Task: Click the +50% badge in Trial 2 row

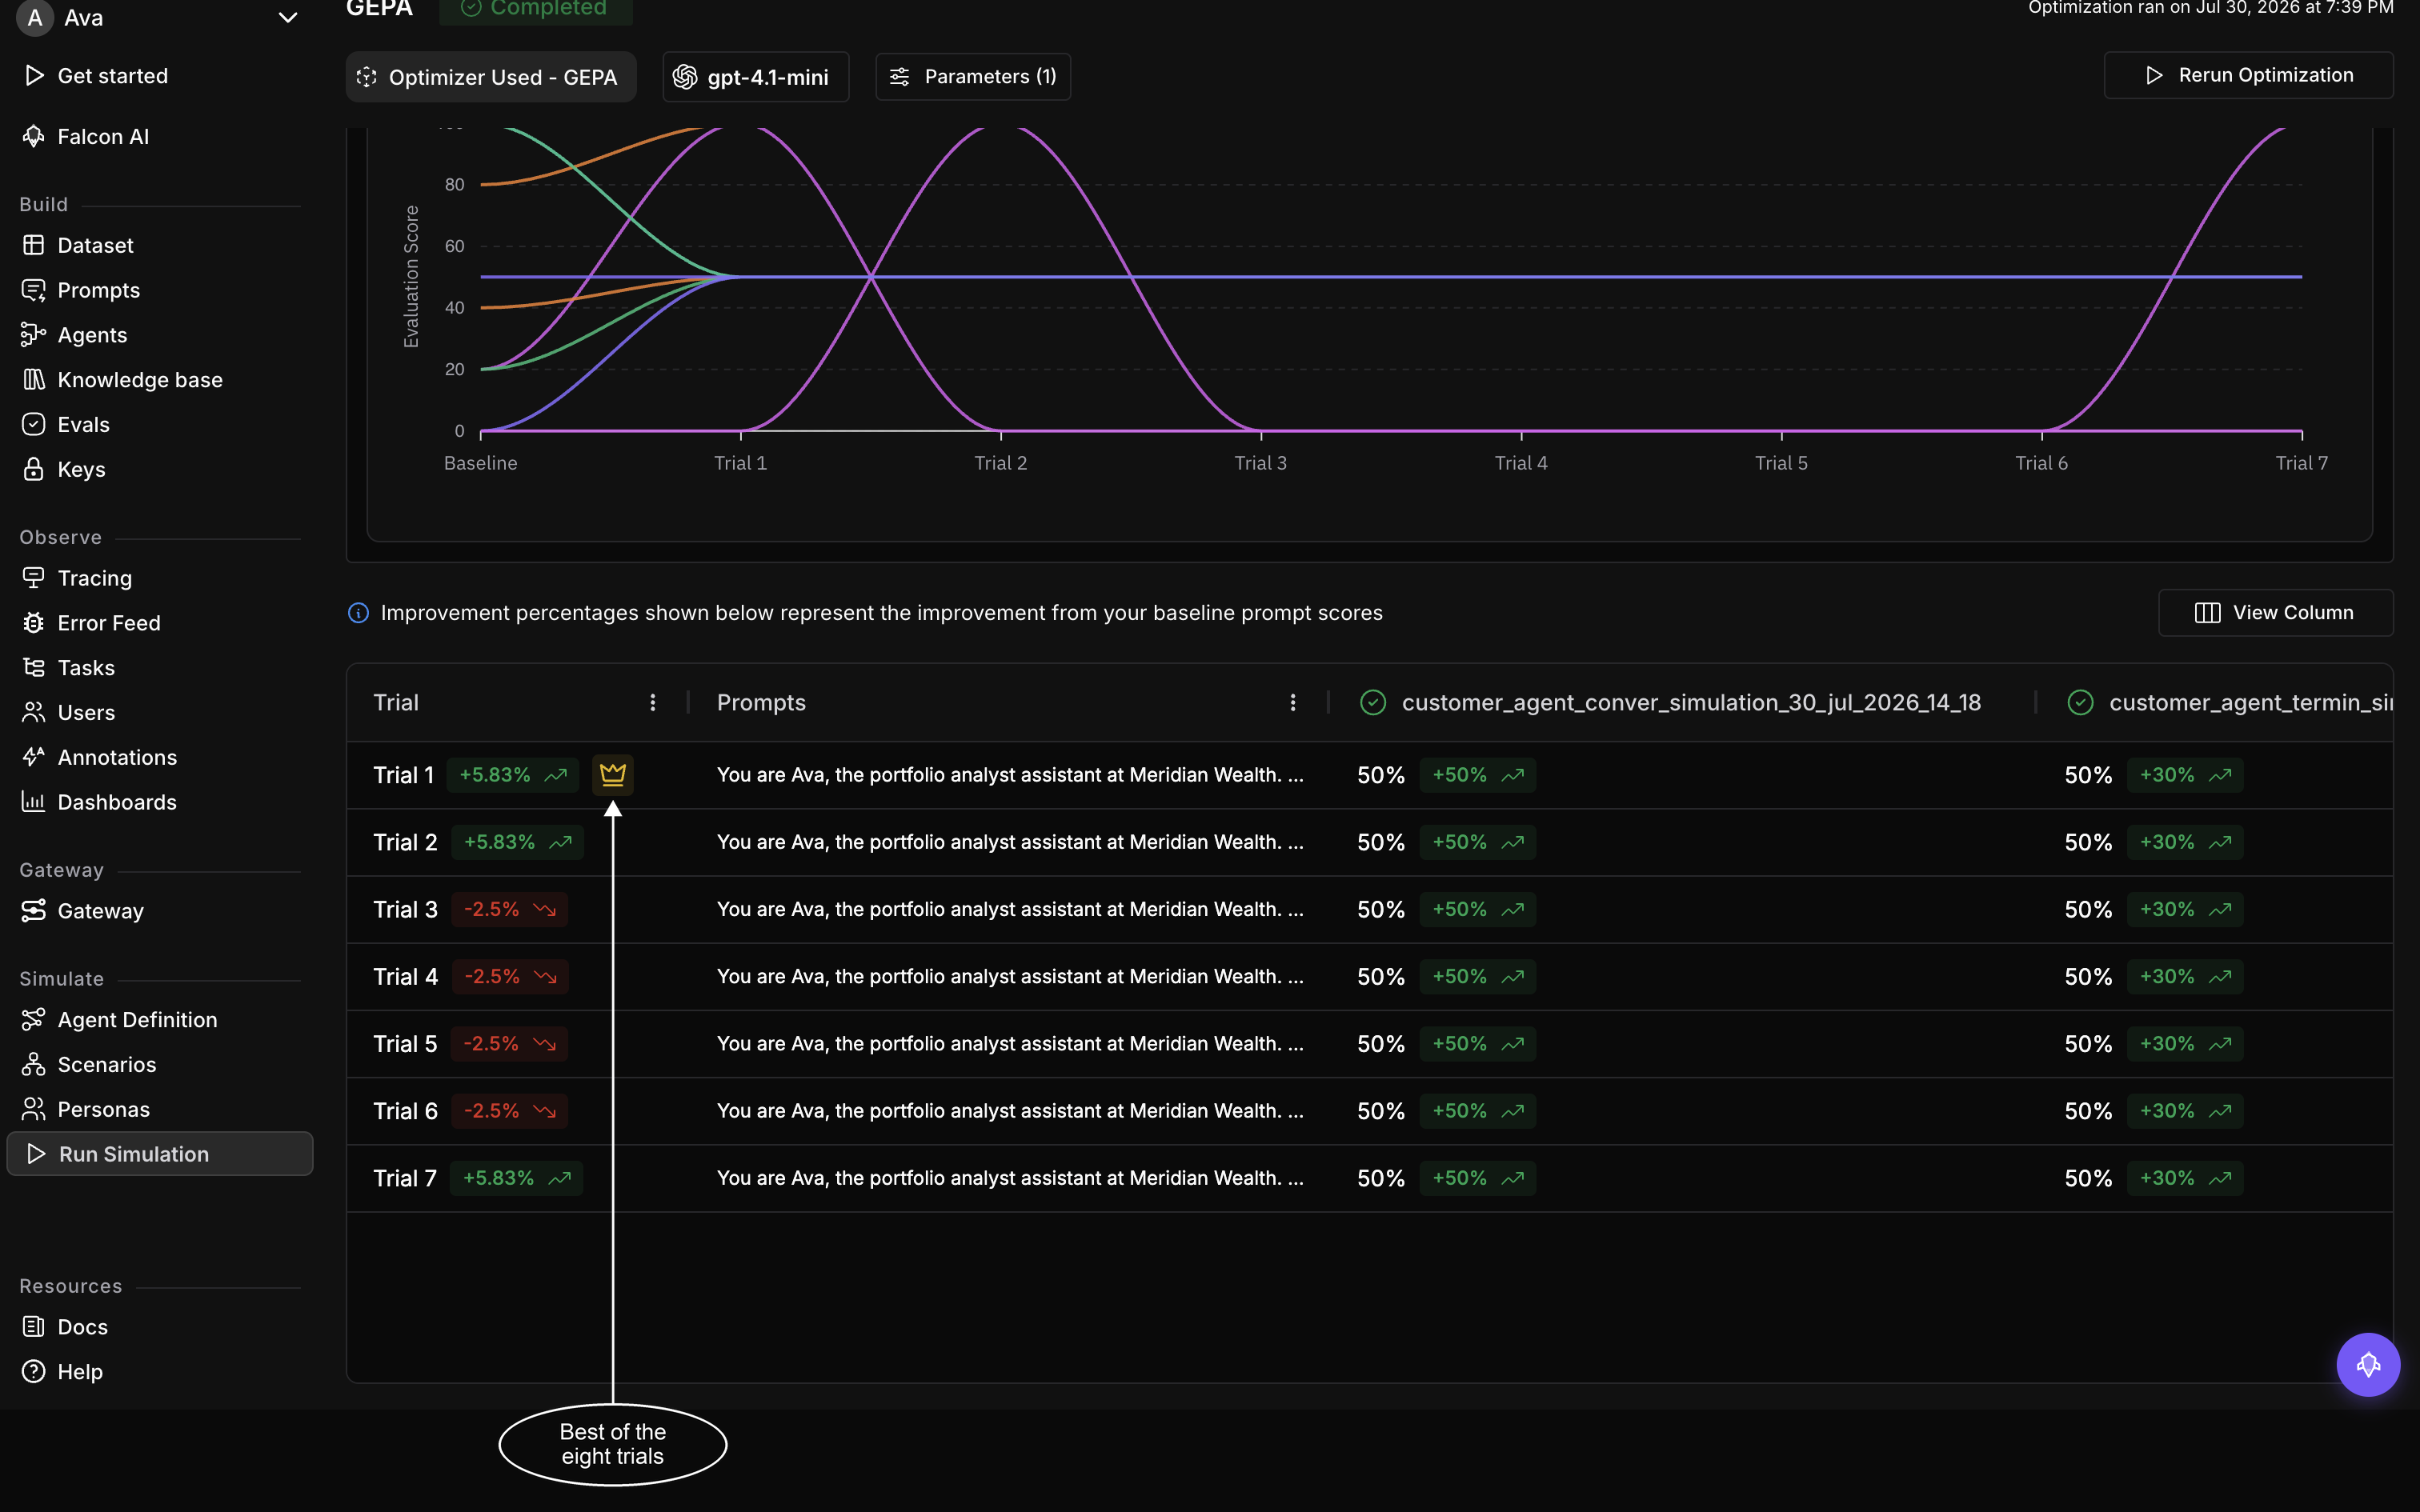Action: click(1478, 842)
